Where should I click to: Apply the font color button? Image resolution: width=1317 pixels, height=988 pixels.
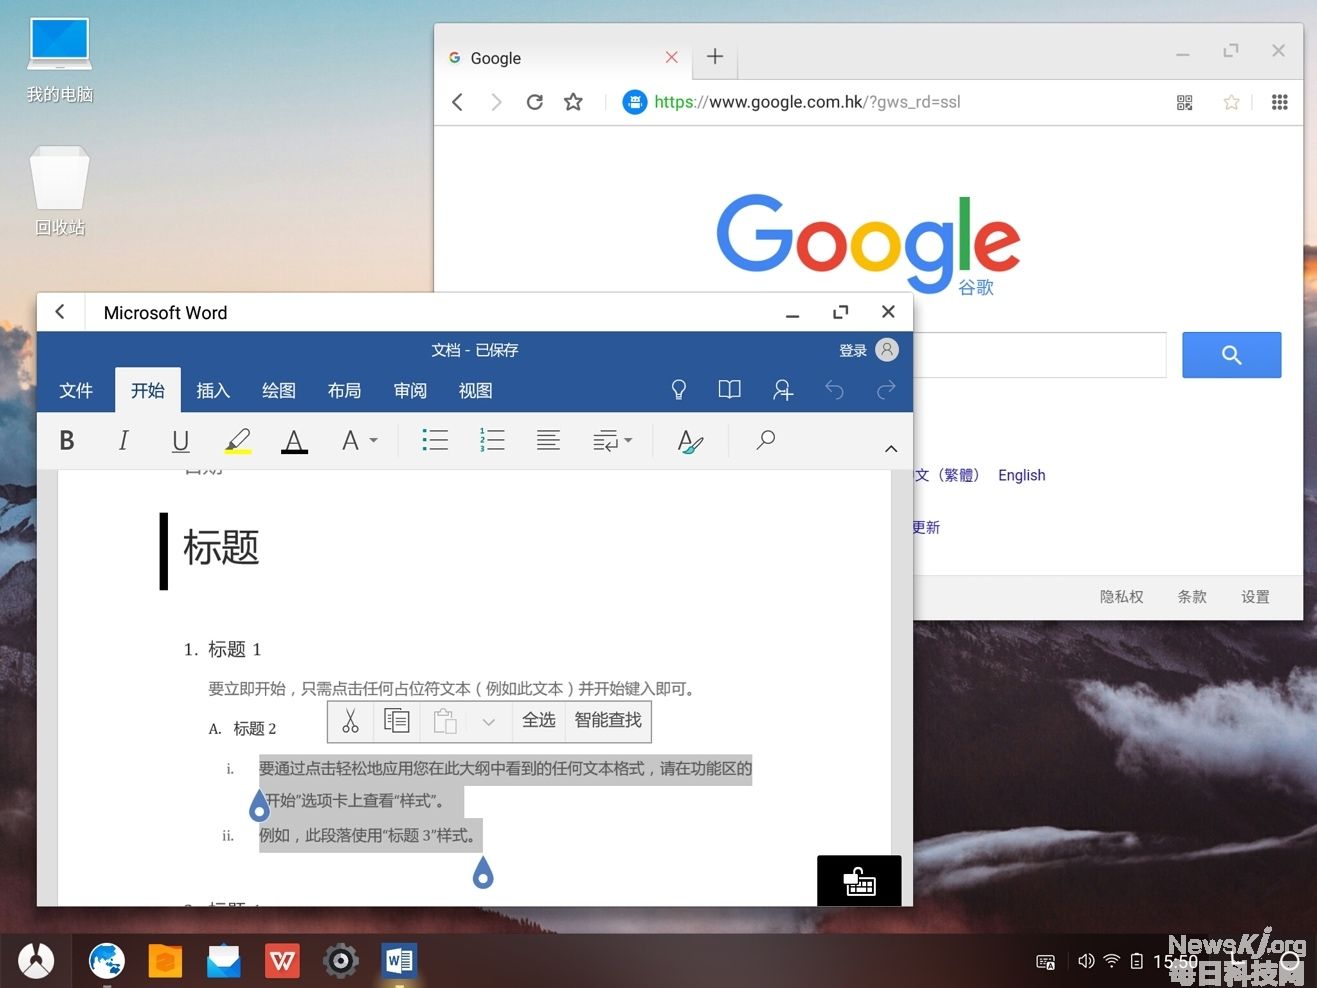pyautogui.click(x=294, y=441)
